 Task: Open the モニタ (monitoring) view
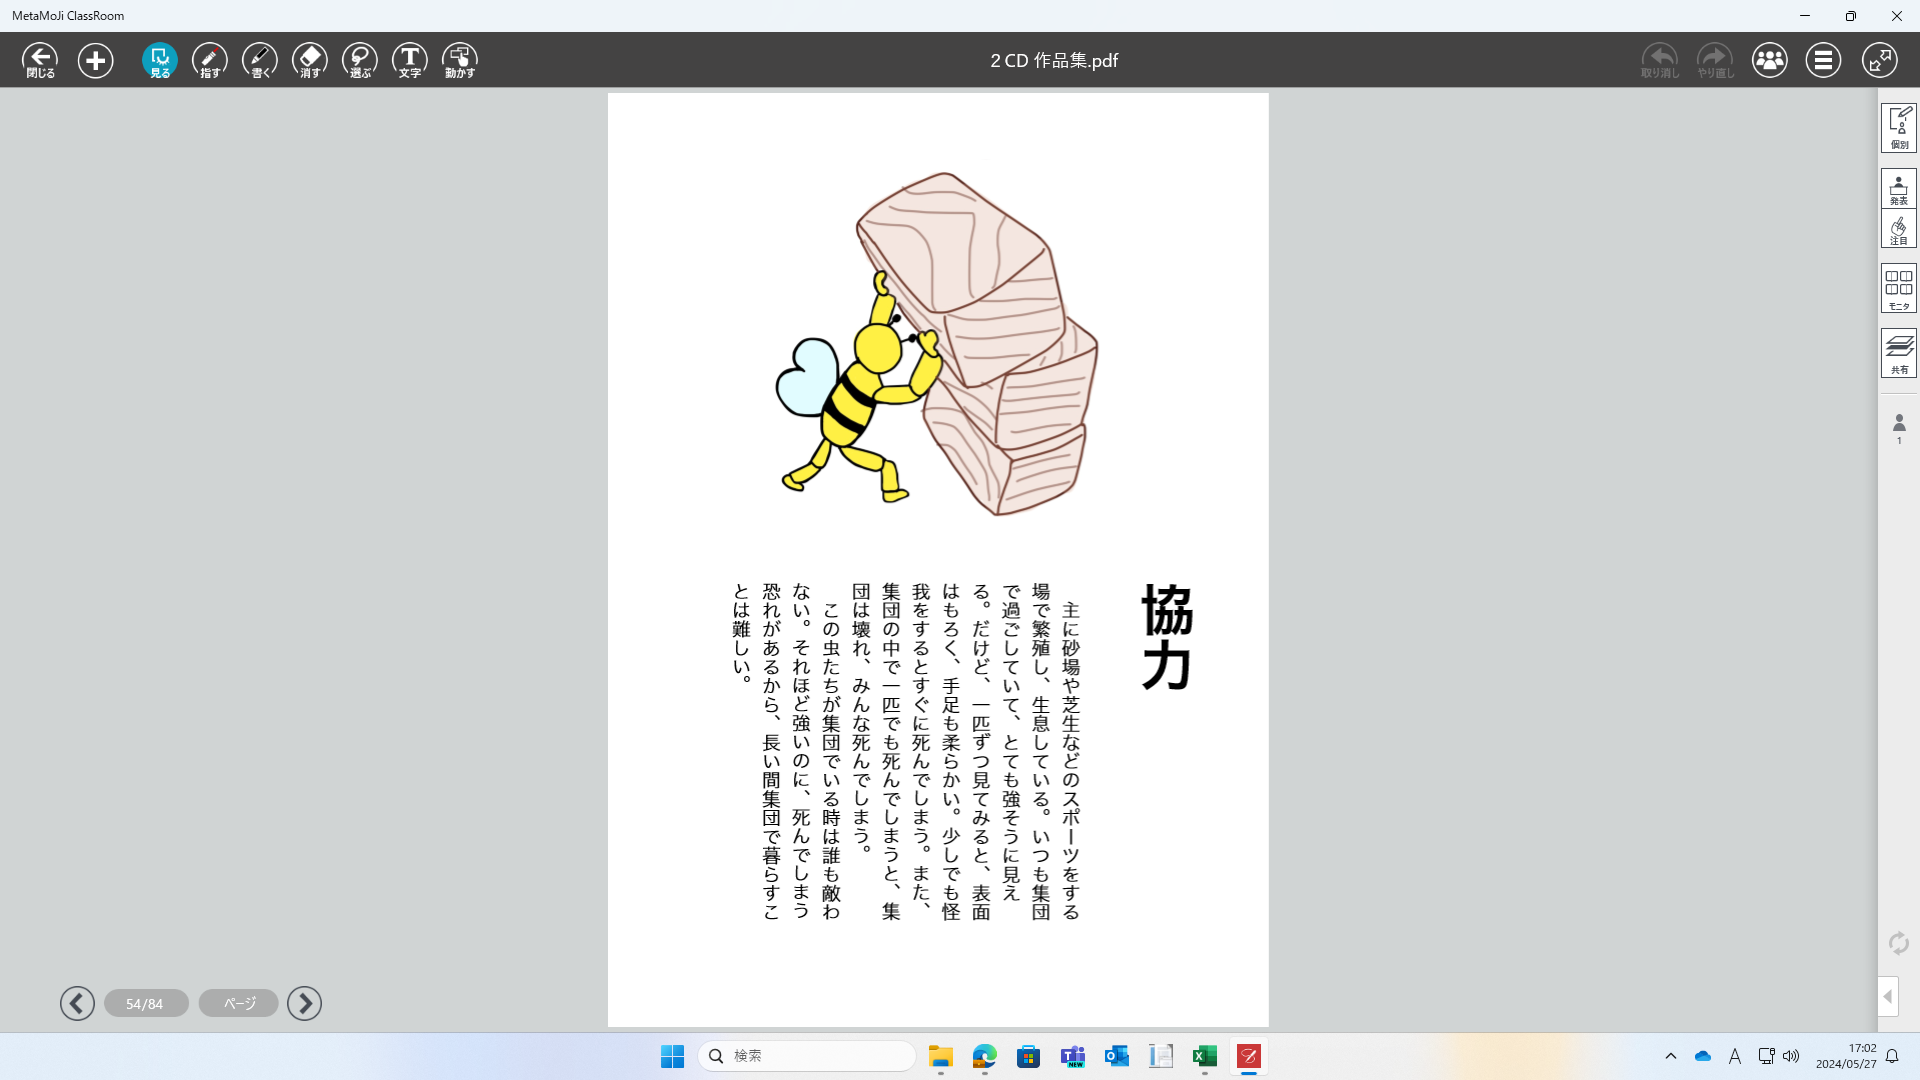[x=1898, y=288]
